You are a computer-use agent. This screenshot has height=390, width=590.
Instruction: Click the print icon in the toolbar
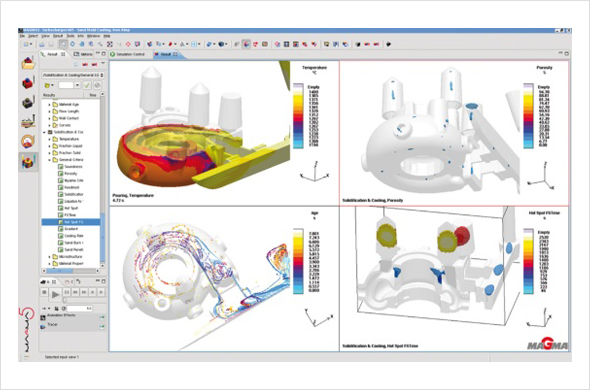(x=42, y=44)
